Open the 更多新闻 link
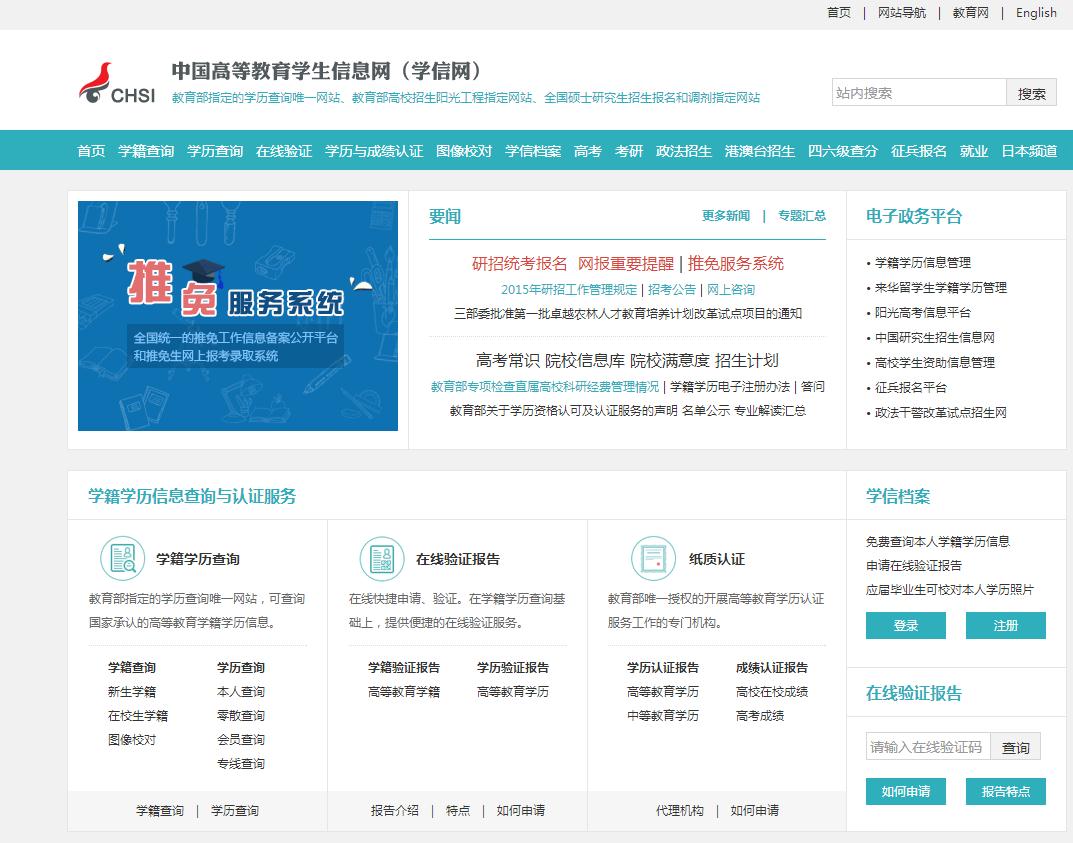This screenshot has width=1073, height=843. pos(726,216)
